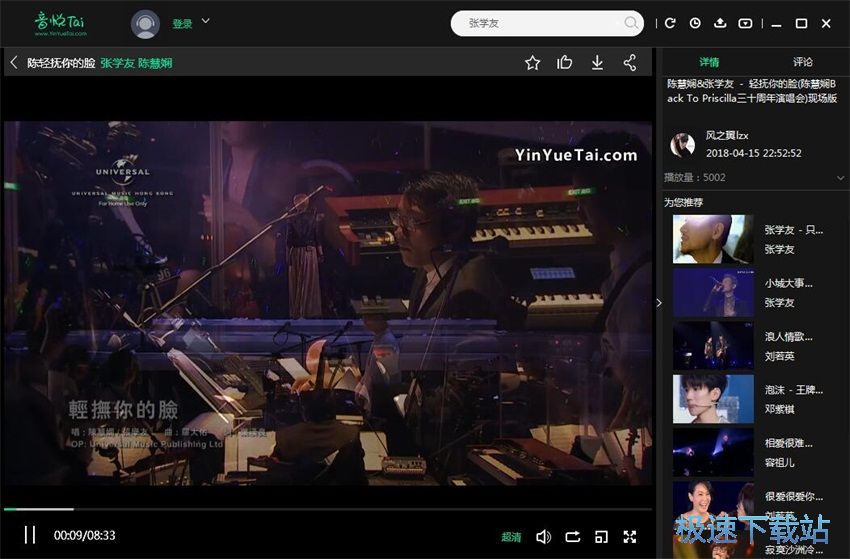Click artist name 邓紫棋

coord(780,409)
